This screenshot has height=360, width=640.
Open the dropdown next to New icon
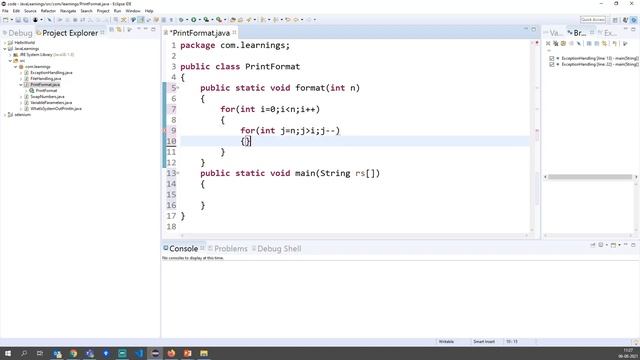coord(11,20)
